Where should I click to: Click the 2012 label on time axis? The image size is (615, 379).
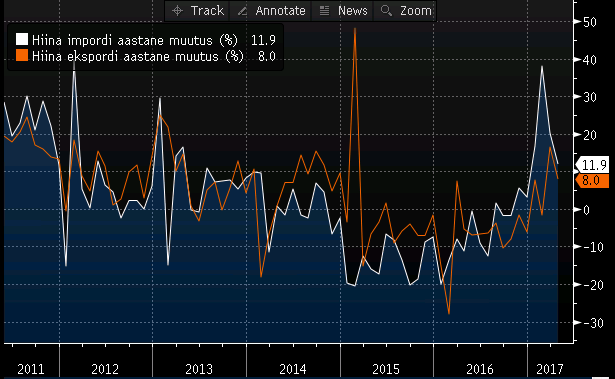tap(105, 369)
